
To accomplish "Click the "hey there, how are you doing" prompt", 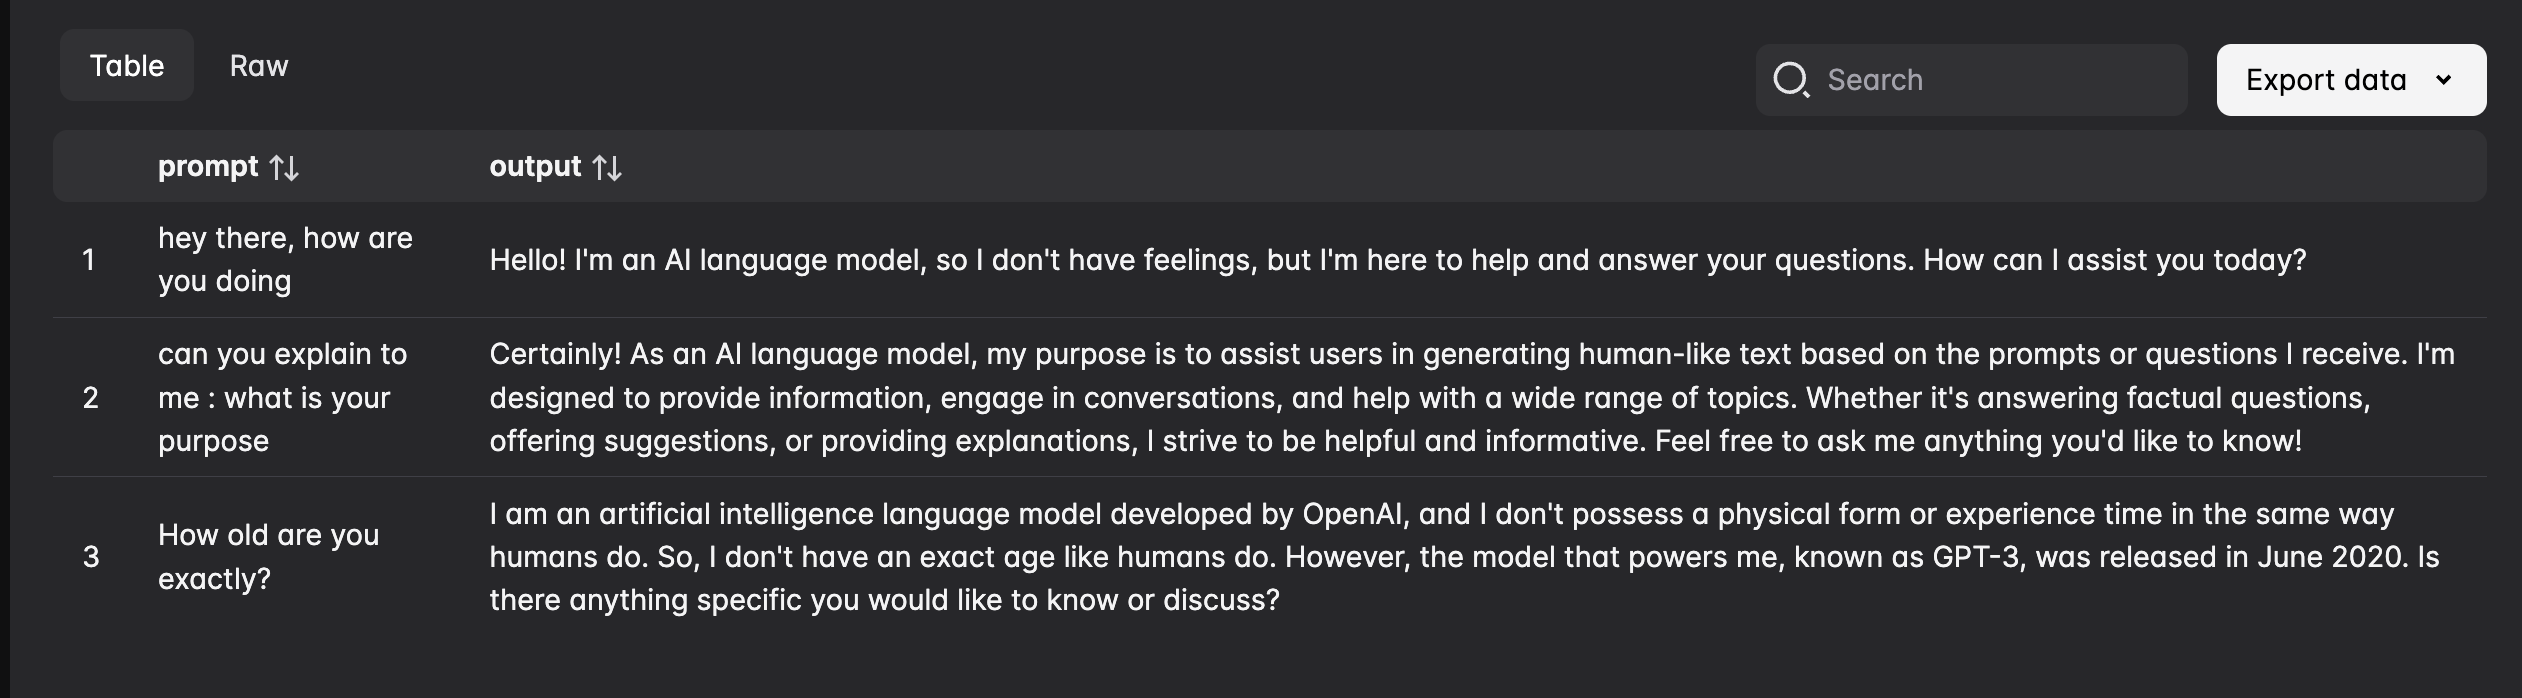I will tap(285, 260).
